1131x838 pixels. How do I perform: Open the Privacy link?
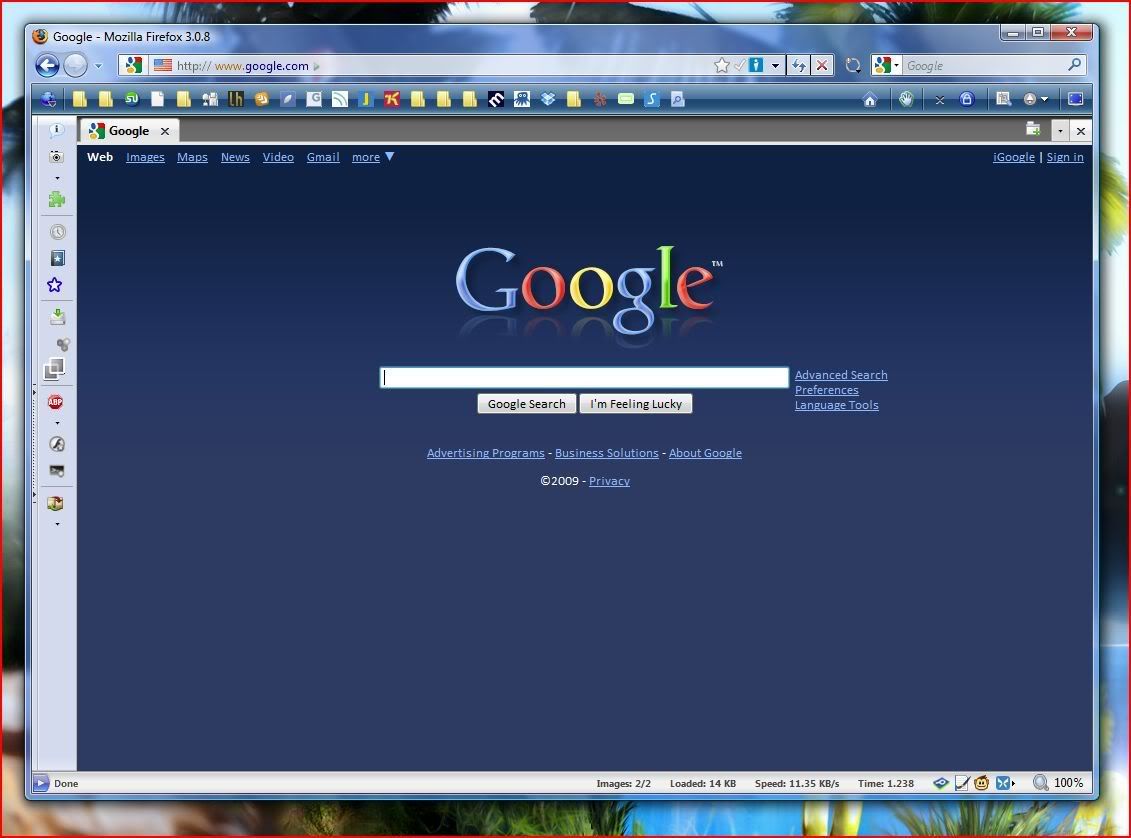point(609,481)
